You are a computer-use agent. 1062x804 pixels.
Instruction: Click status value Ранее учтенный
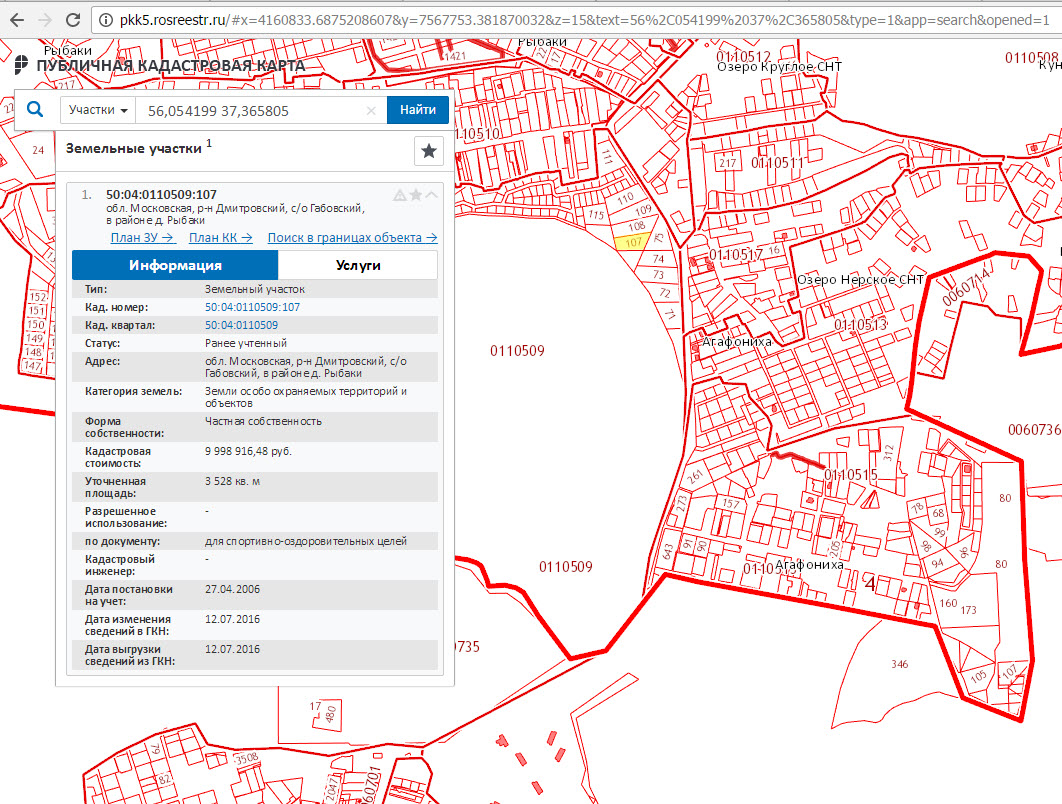tap(246, 343)
